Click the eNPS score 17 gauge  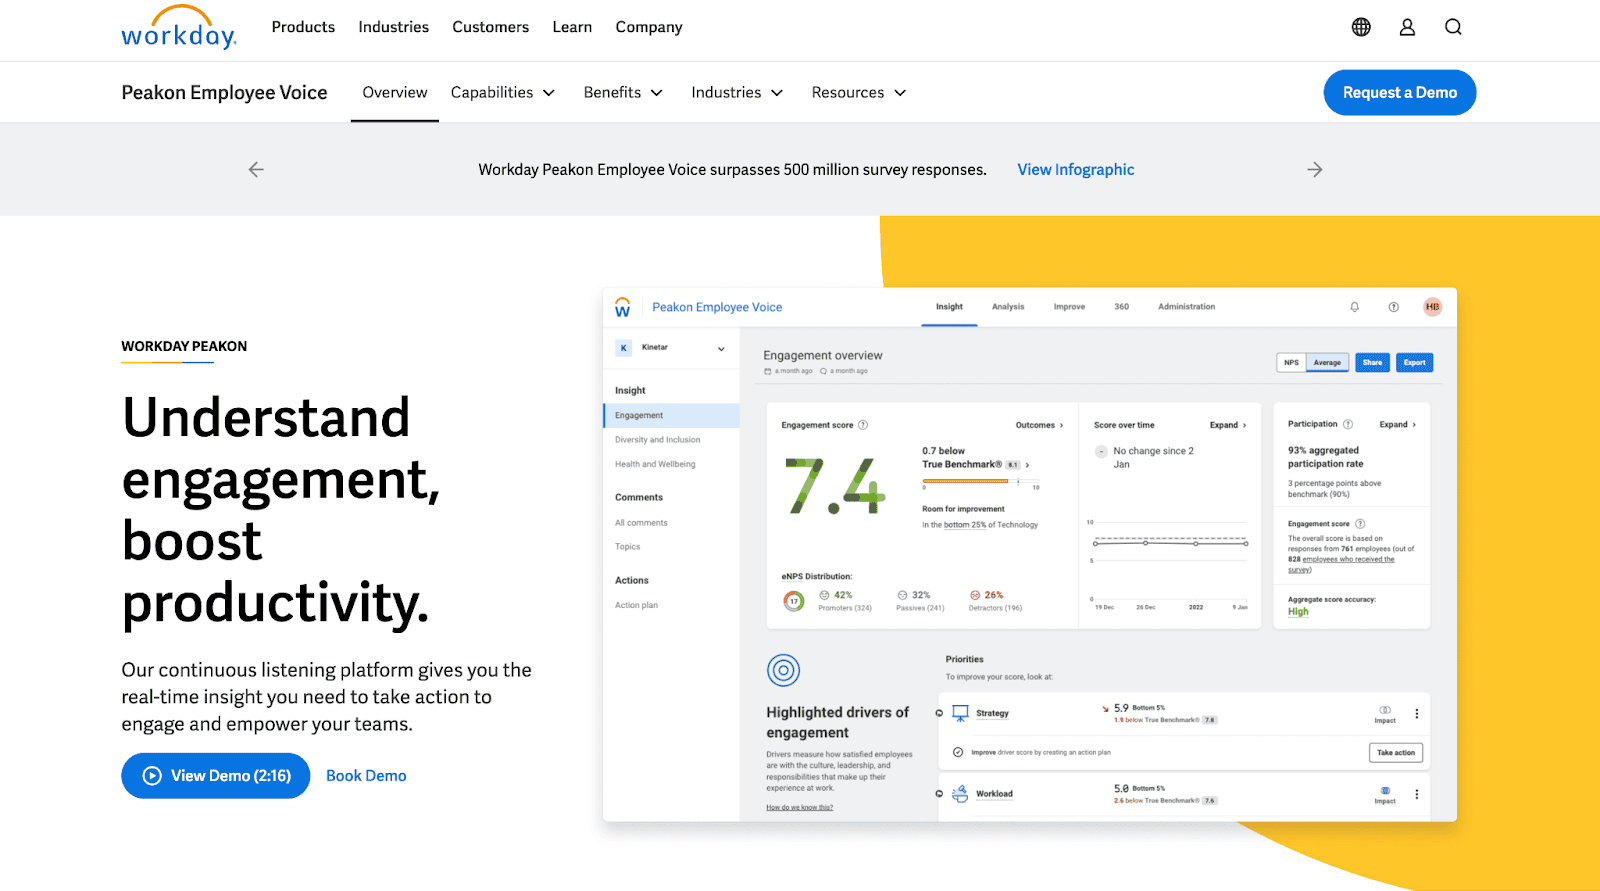pos(794,601)
